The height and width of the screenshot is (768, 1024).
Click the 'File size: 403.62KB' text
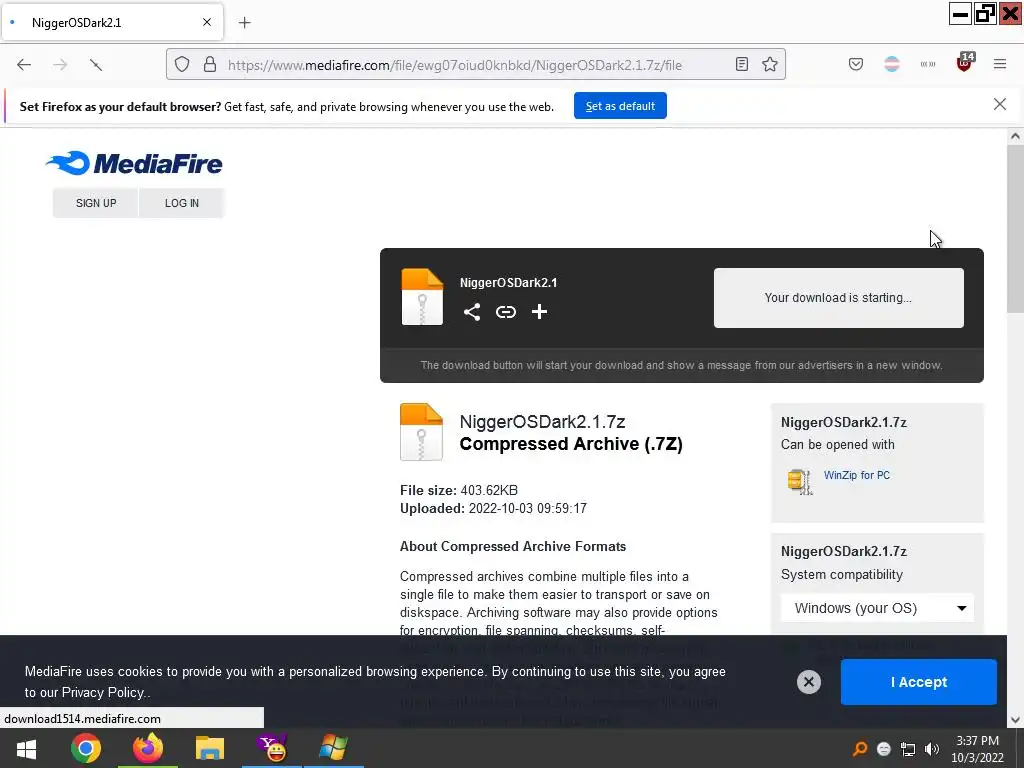[x=458, y=490]
